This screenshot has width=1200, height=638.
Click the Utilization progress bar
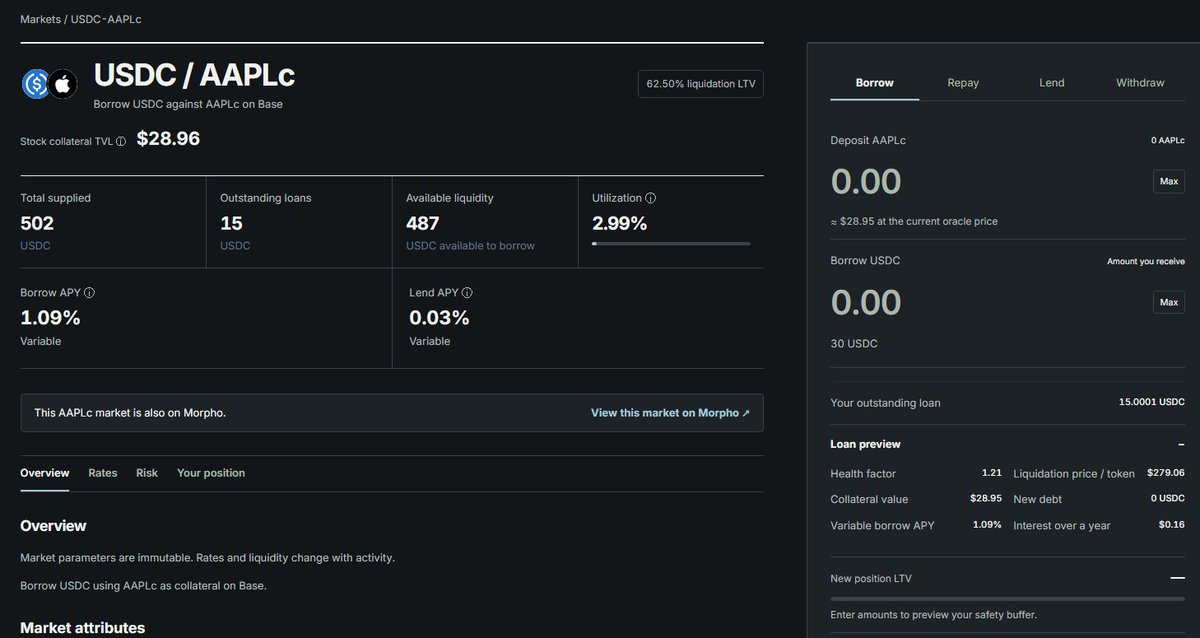click(671, 243)
